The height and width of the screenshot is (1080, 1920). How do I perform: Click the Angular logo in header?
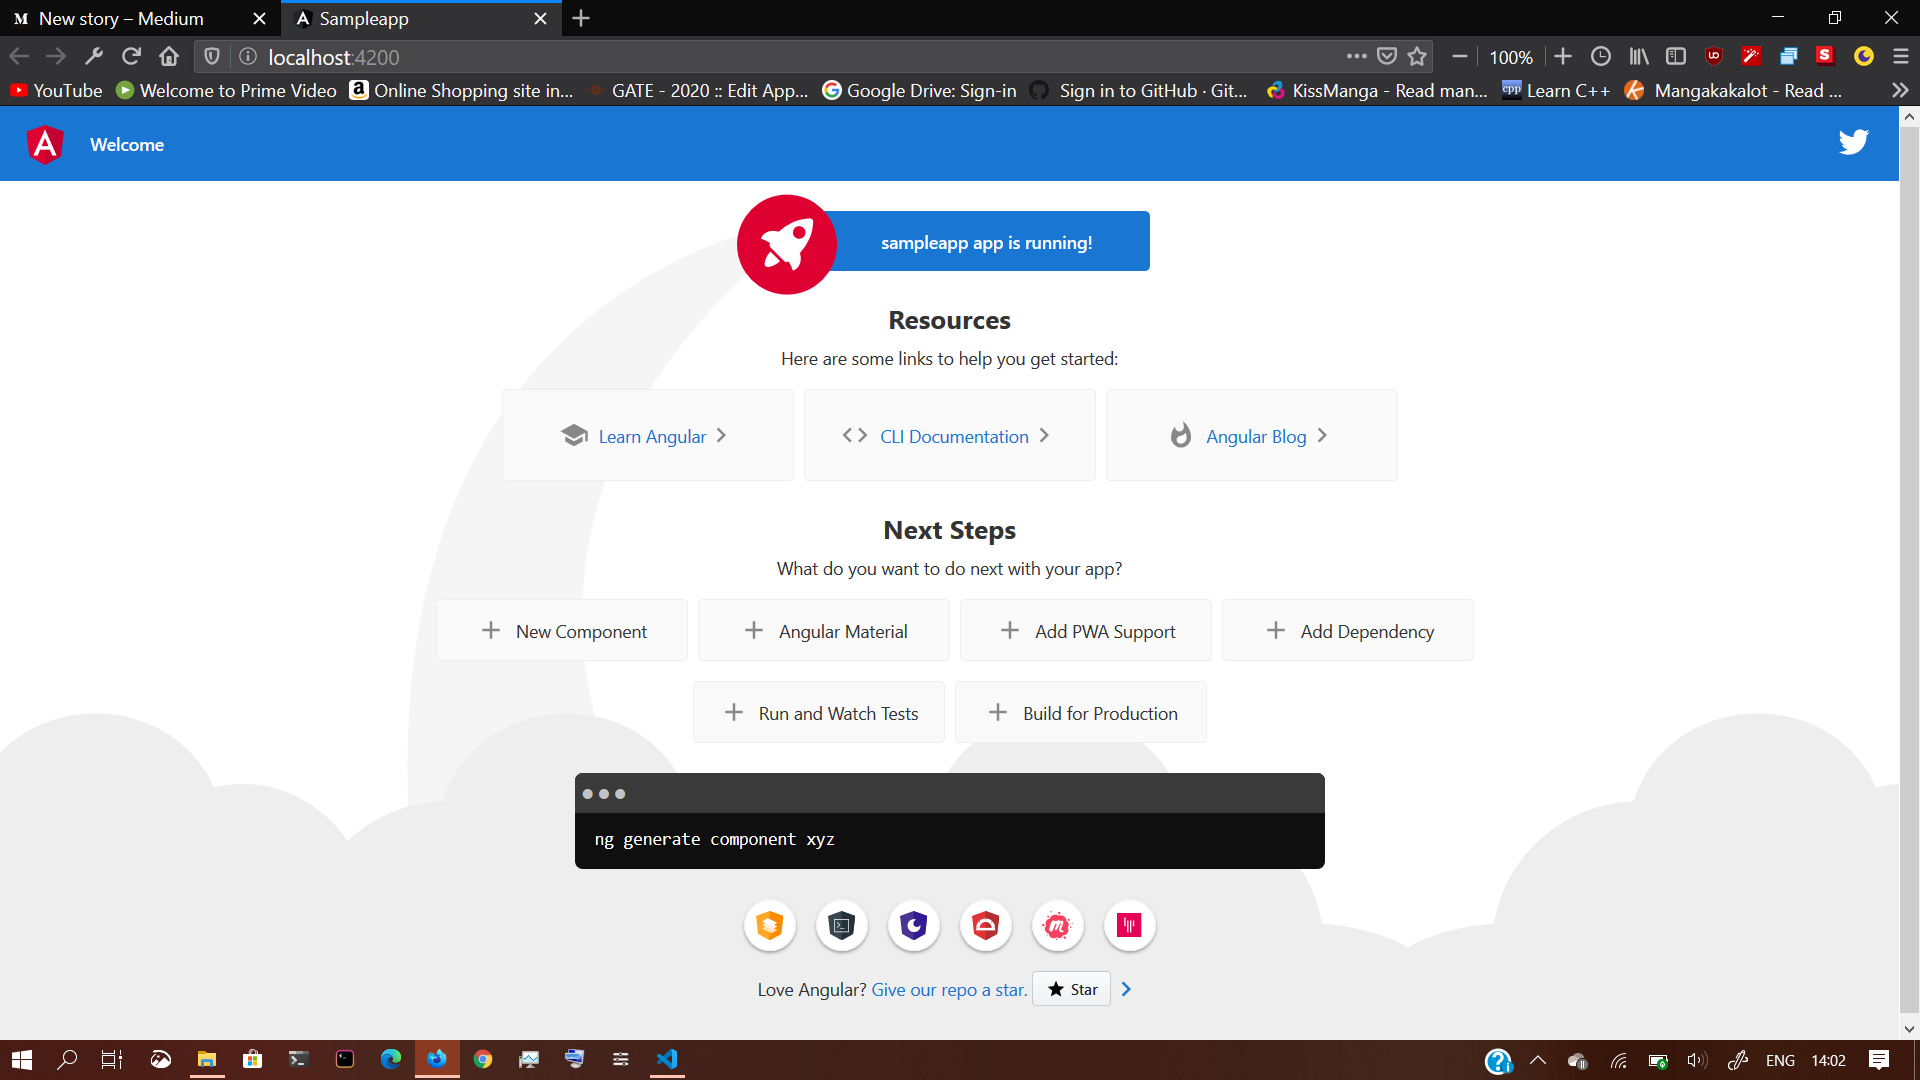[x=45, y=144]
